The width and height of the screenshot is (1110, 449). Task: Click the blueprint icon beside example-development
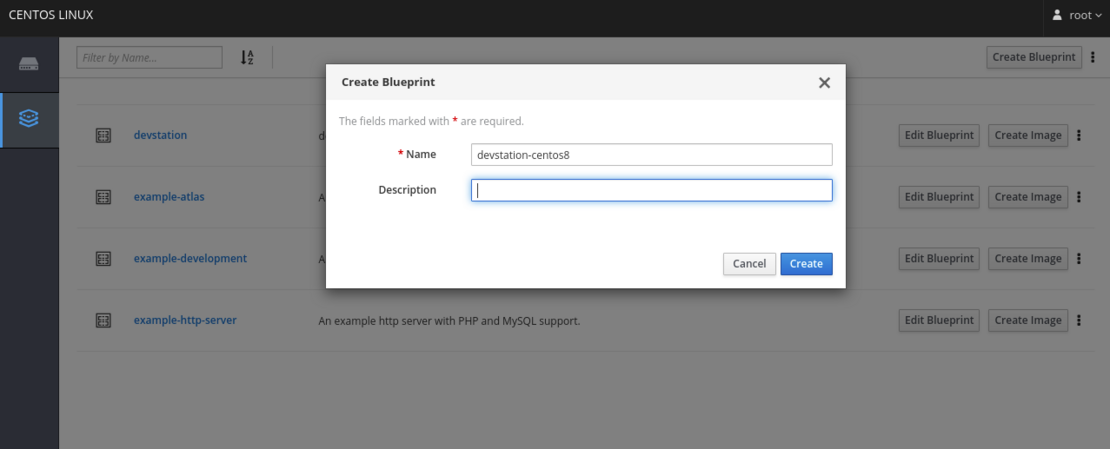coord(102,259)
